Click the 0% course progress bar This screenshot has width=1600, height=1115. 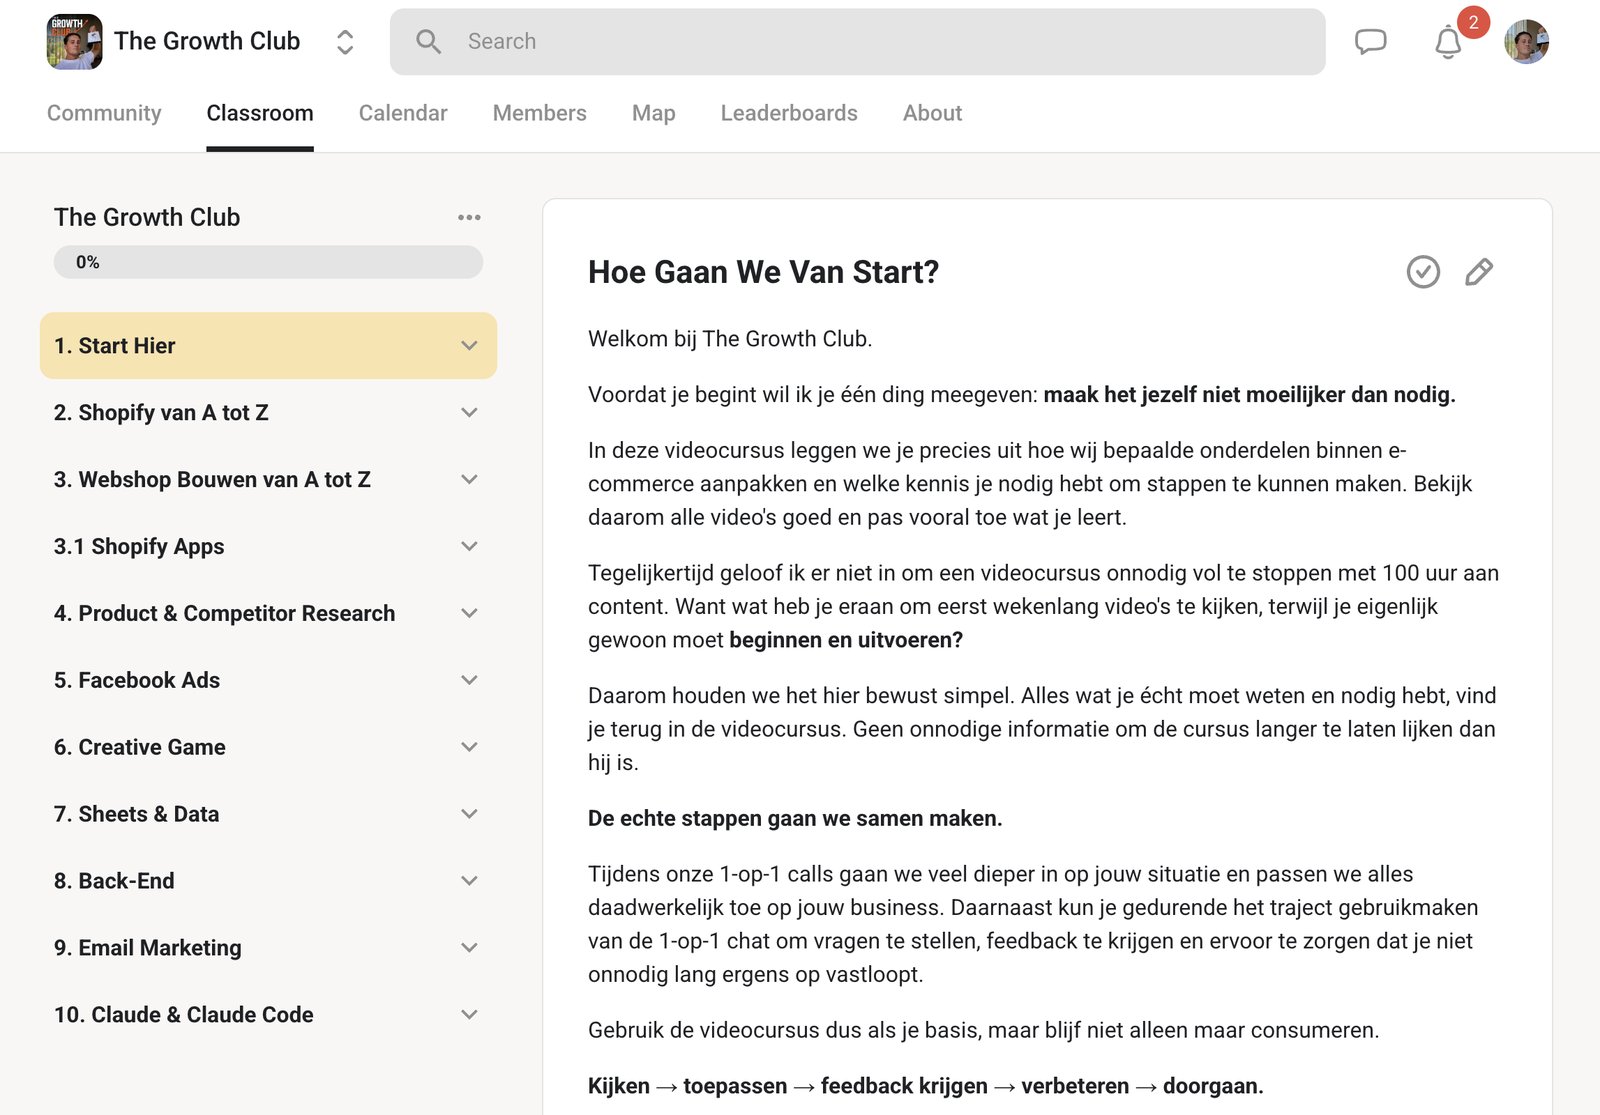point(268,262)
